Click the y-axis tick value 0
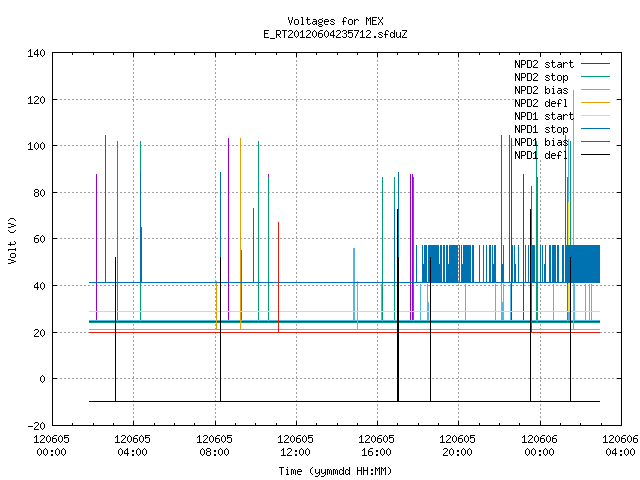640x480 pixels. pyautogui.click(x=42, y=379)
